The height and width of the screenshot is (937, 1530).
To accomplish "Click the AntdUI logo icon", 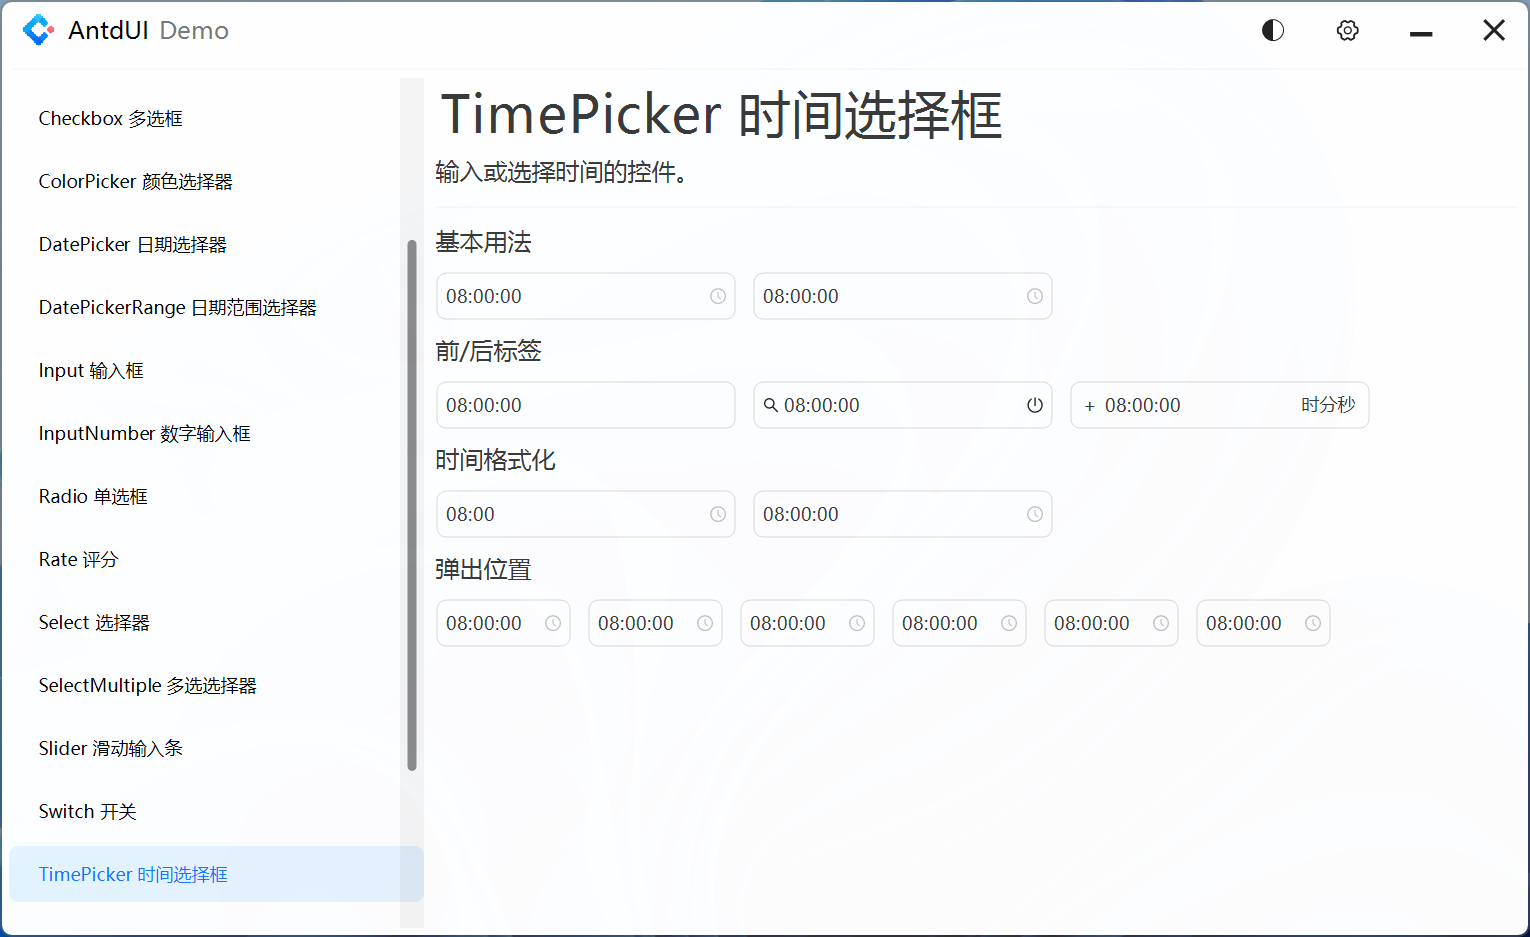I will coord(38,30).
